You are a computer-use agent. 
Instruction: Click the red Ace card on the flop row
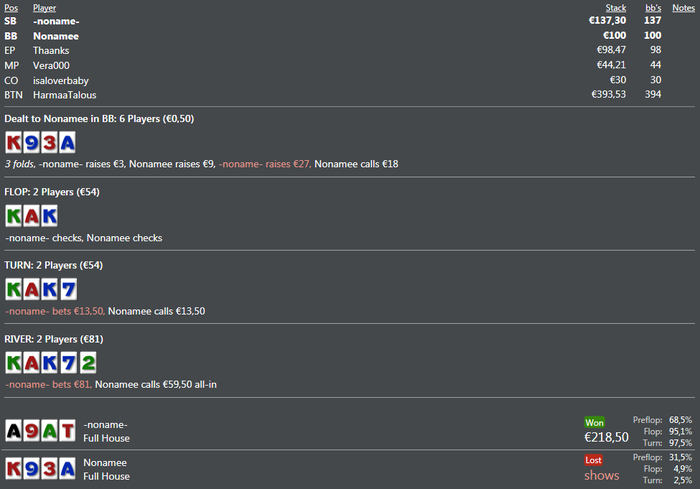[x=32, y=216]
